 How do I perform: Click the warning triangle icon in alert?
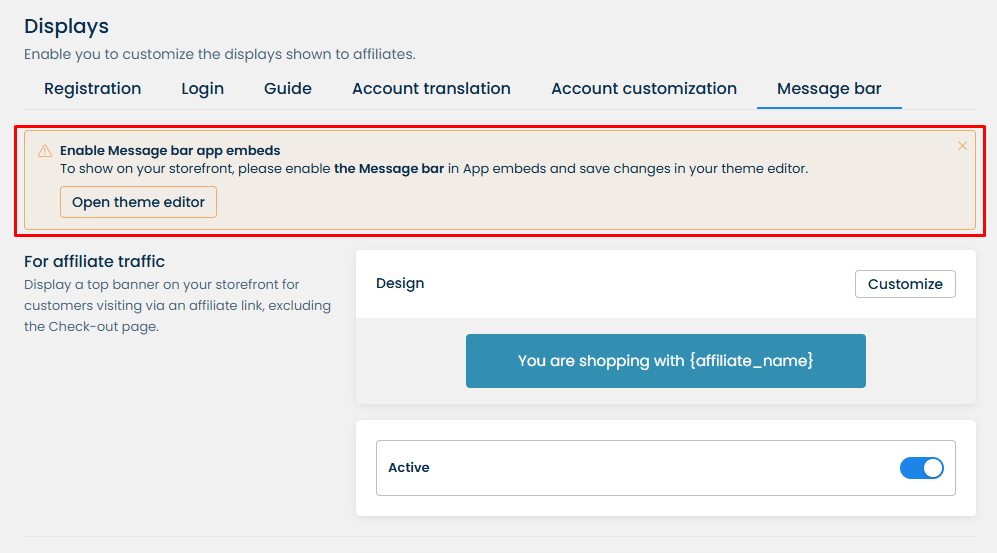[45, 151]
